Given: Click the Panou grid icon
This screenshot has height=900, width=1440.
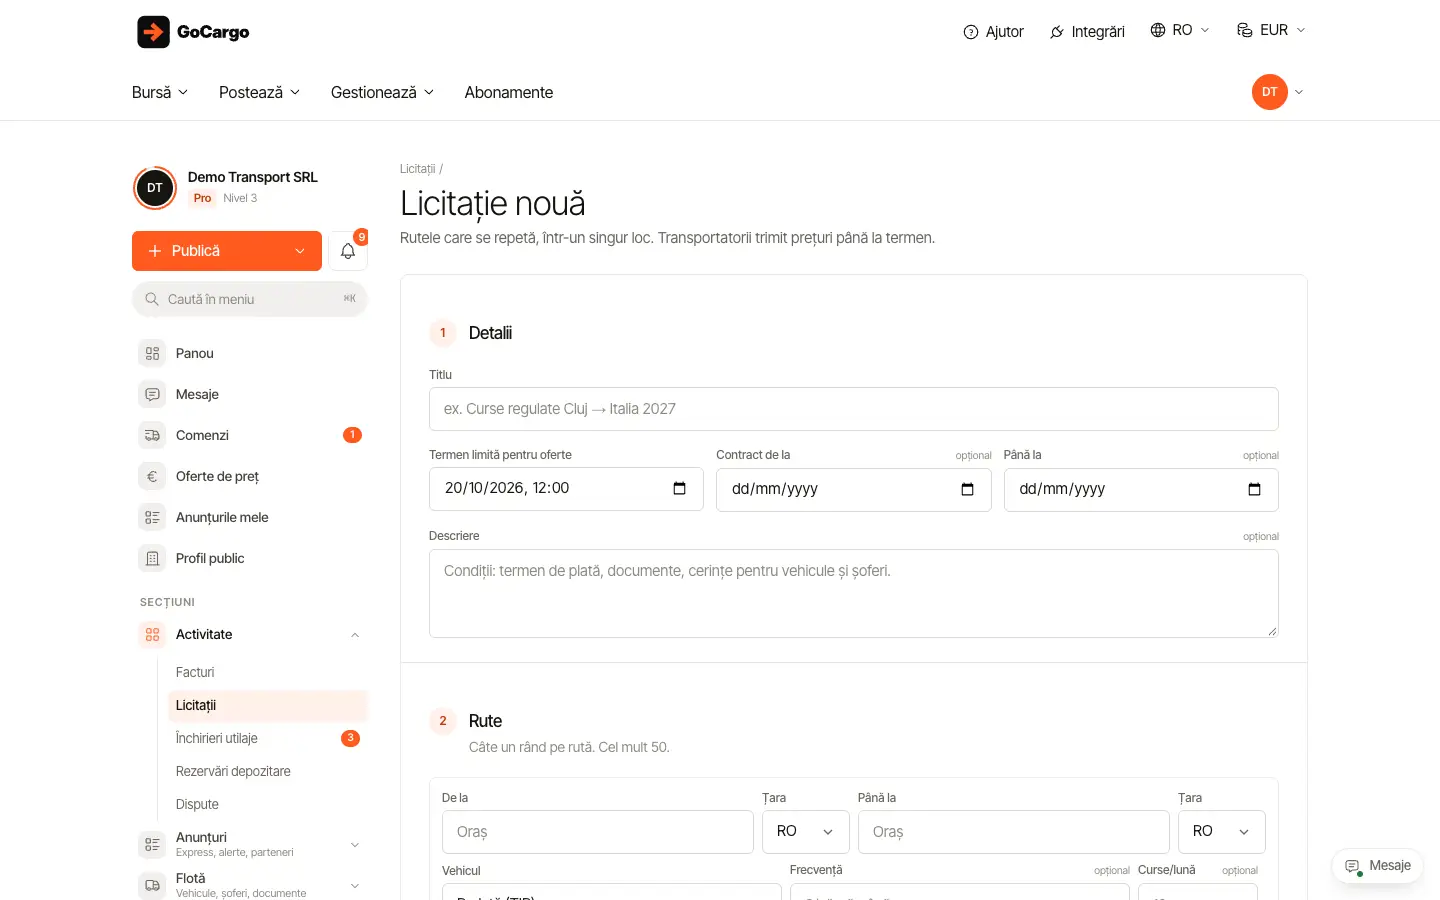Looking at the screenshot, I should point(152,353).
